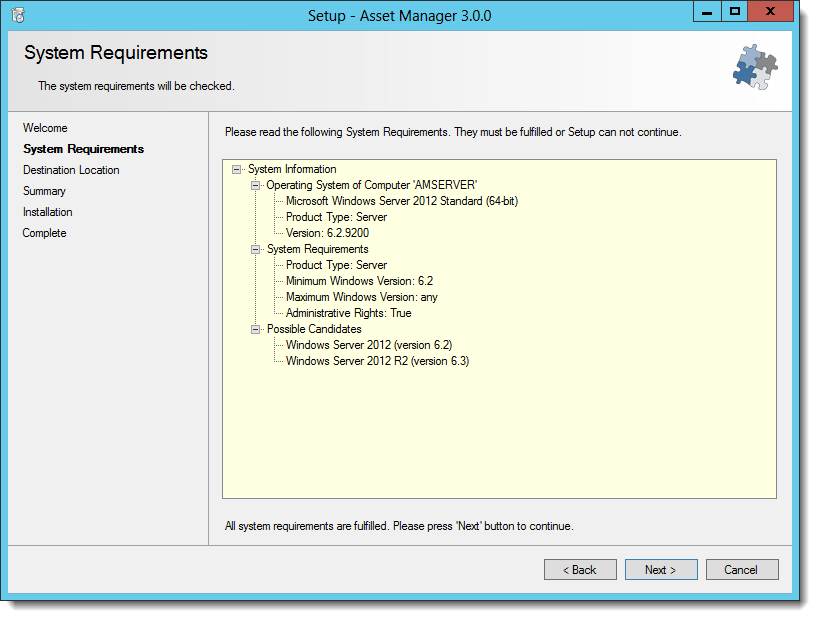
Task: Collapse the System Requirements tree node
Action: click(x=255, y=249)
